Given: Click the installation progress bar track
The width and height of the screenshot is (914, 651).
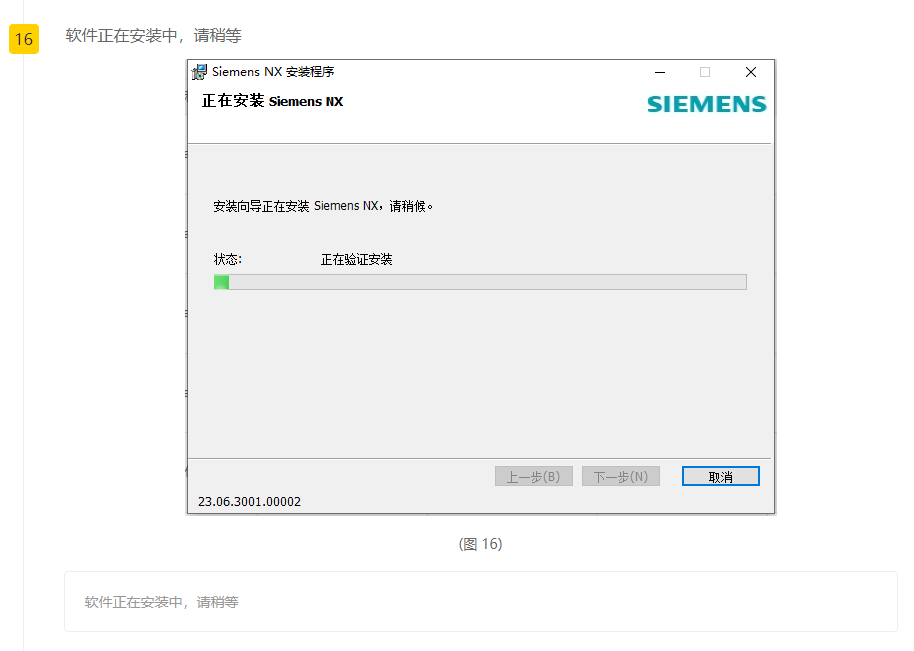Looking at the screenshot, I should coord(480,282).
